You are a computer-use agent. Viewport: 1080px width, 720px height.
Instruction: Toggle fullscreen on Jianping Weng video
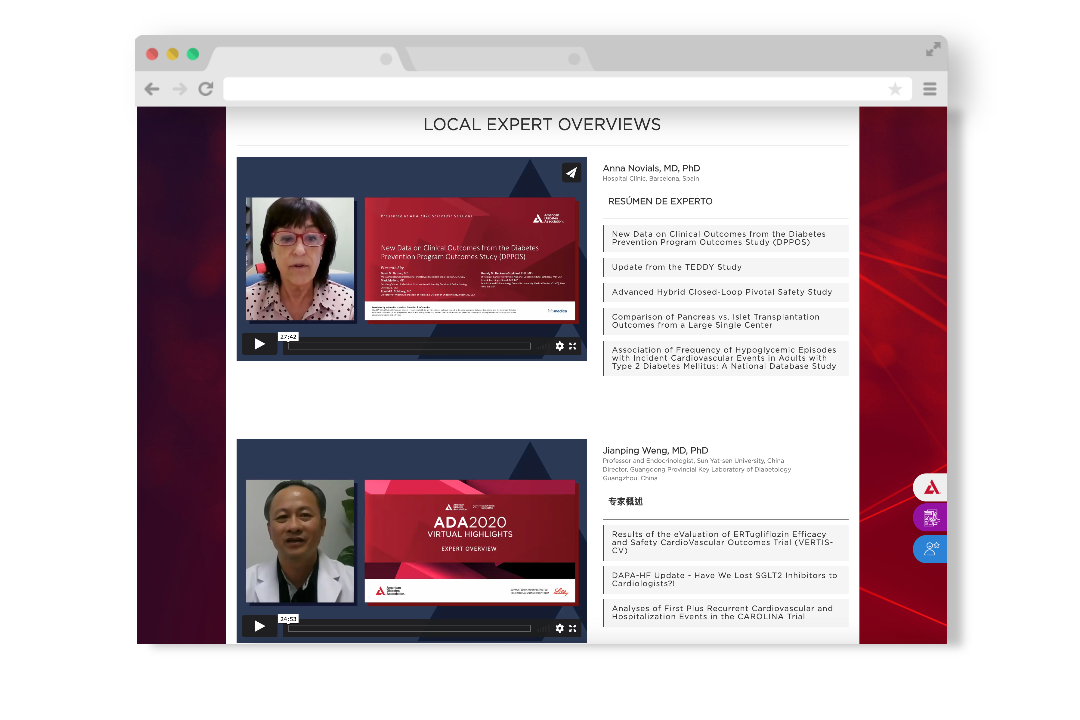click(573, 628)
